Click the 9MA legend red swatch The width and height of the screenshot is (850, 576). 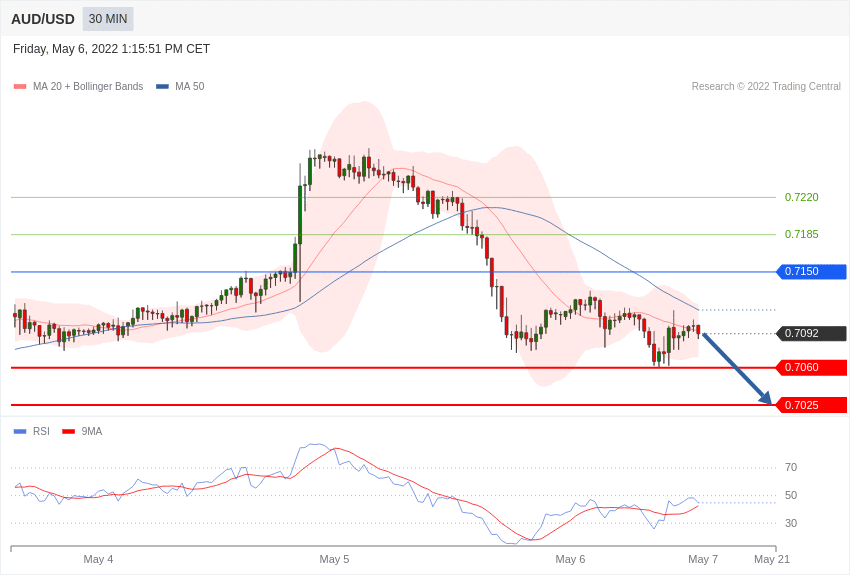(x=68, y=431)
